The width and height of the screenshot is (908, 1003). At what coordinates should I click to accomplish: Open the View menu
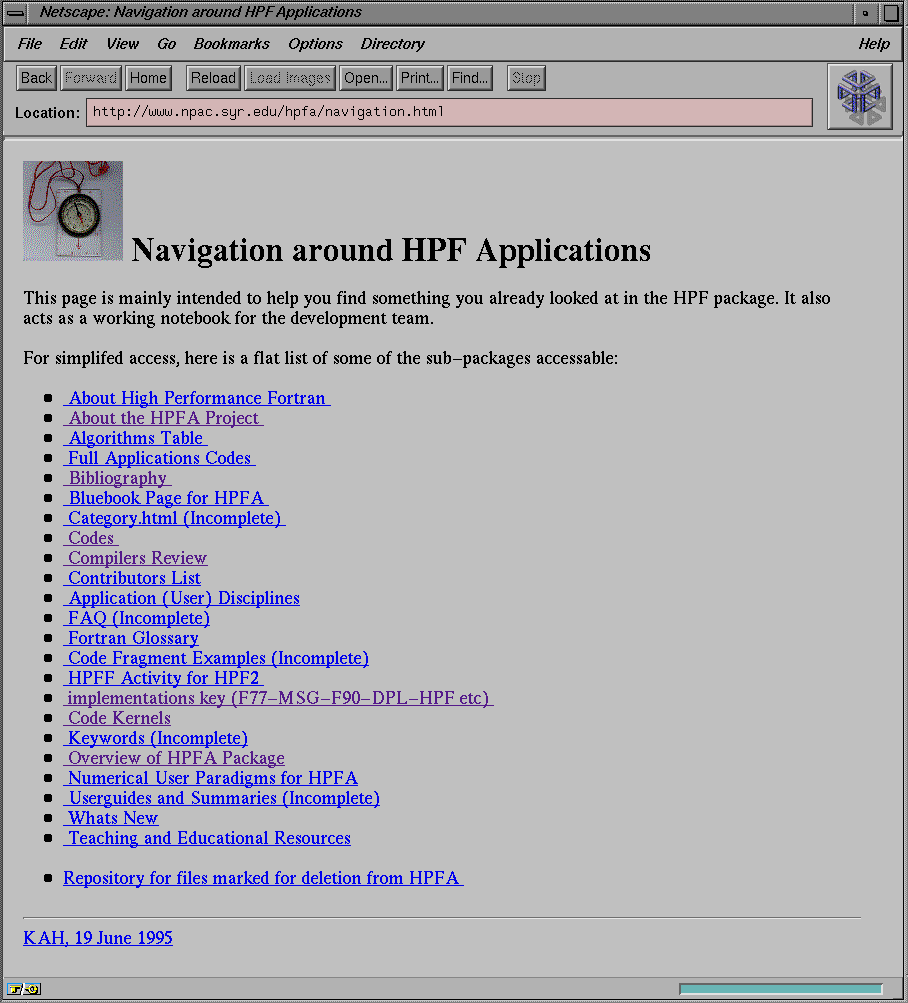click(x=122, y=43)
